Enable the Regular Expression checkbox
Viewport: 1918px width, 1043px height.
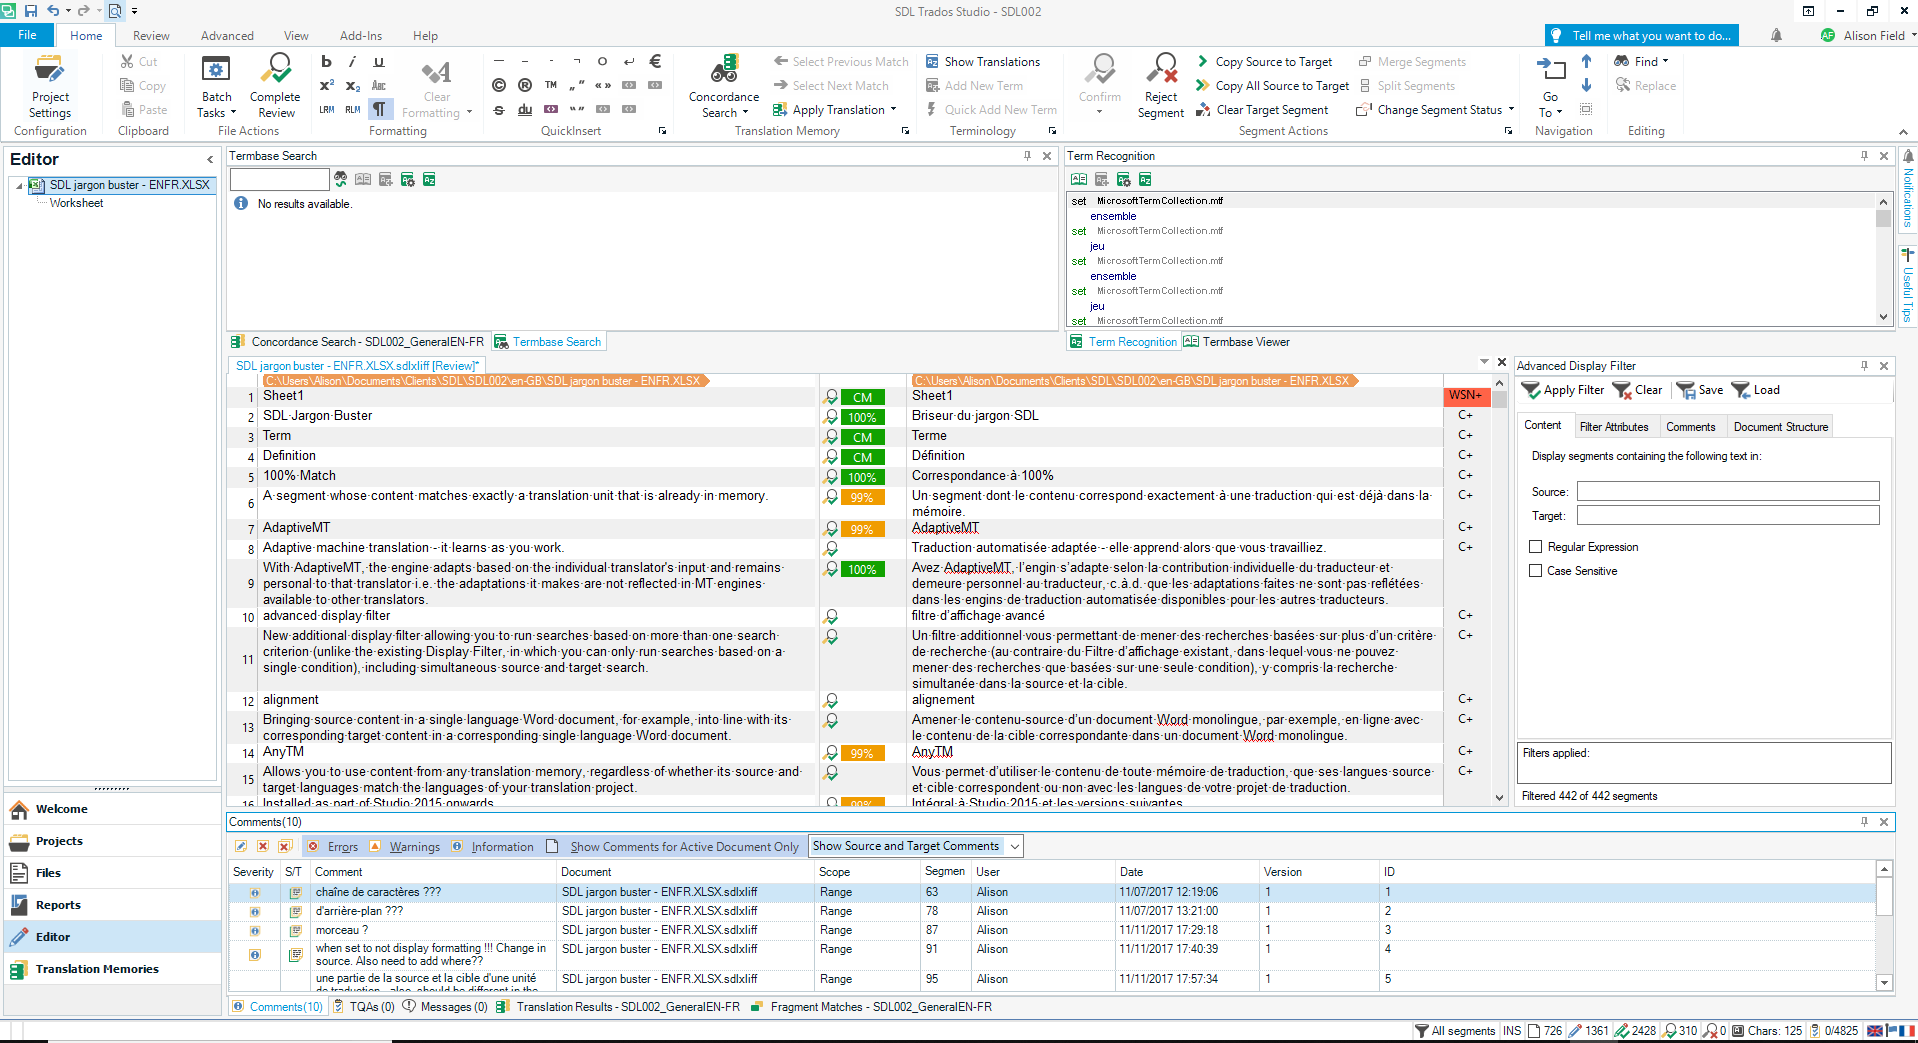pos(1535,547)
